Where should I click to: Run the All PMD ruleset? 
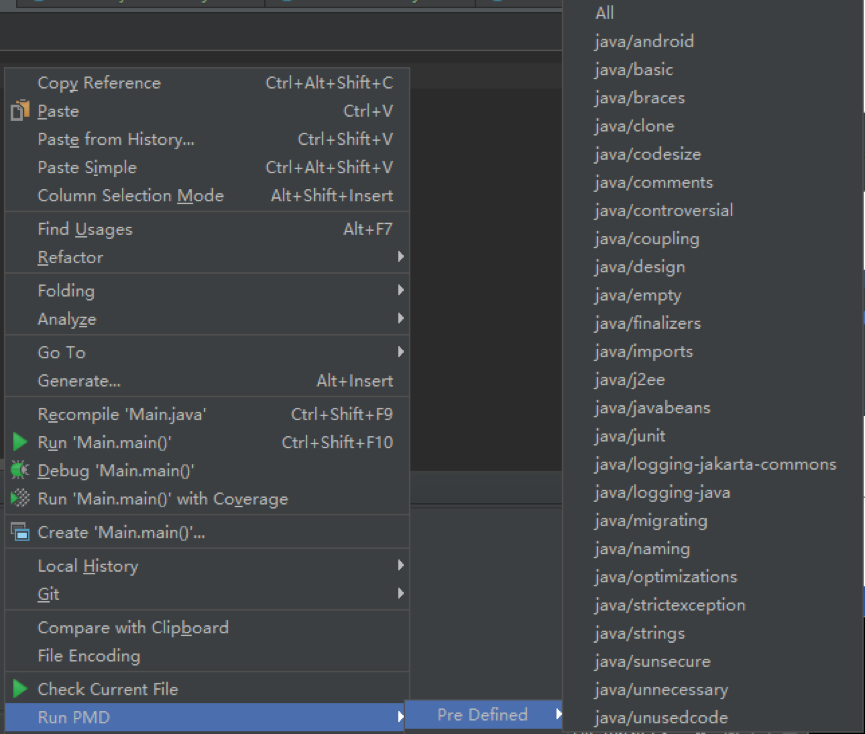click(713, 13)
